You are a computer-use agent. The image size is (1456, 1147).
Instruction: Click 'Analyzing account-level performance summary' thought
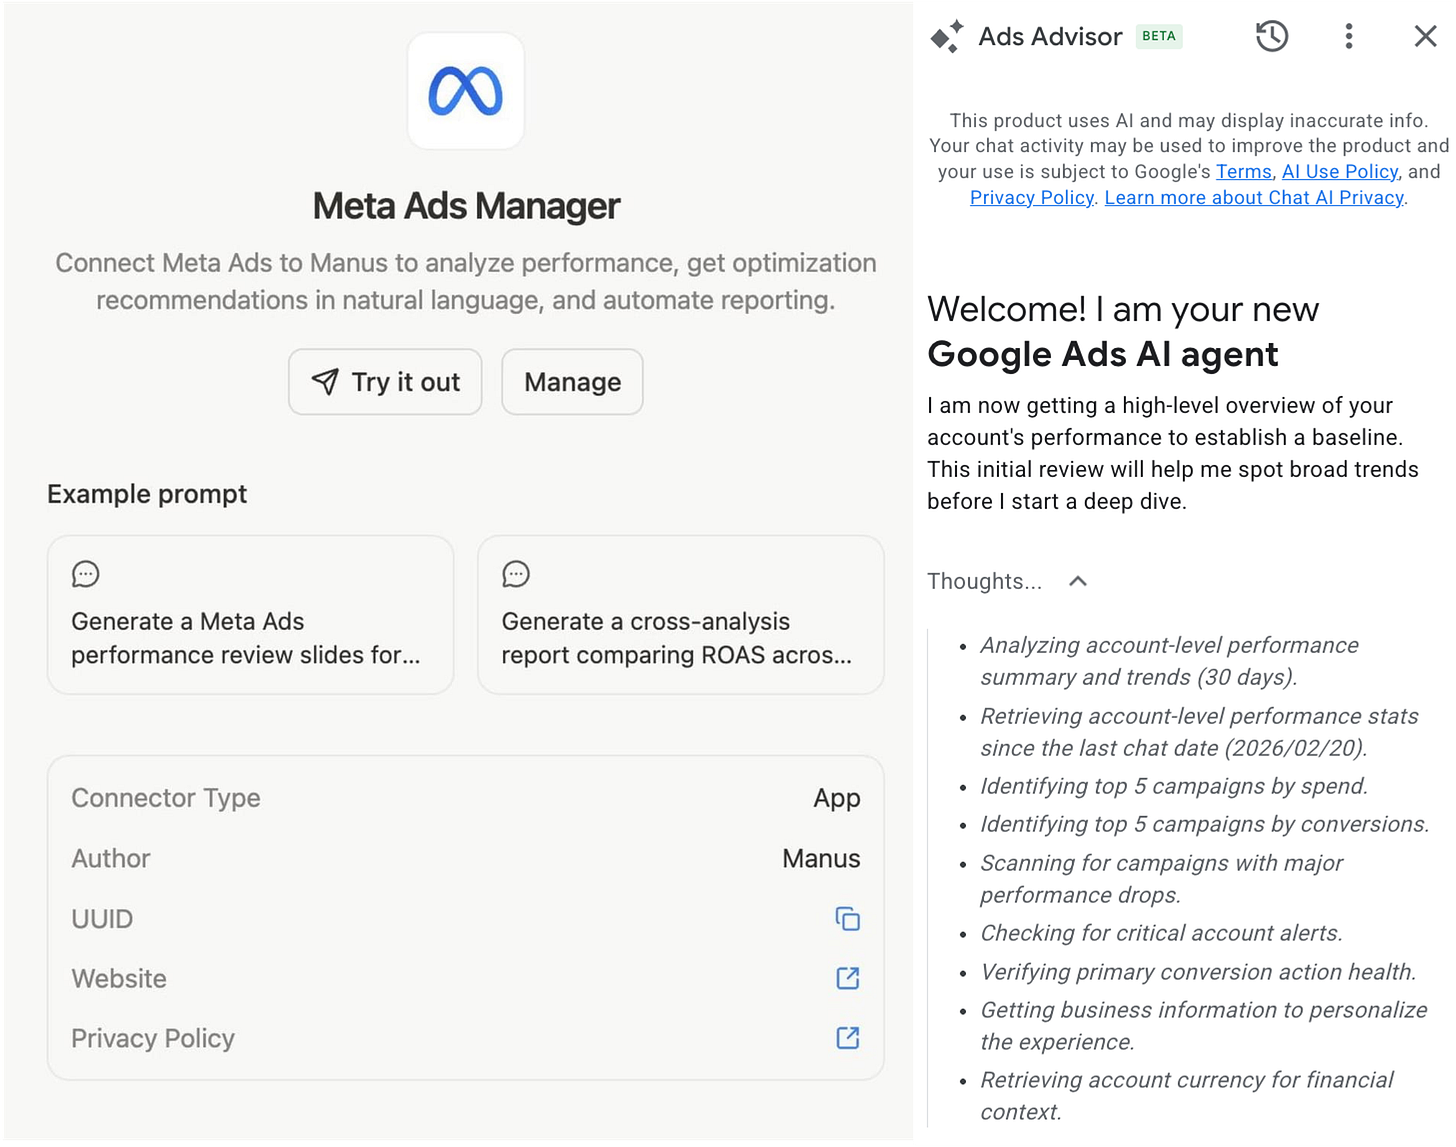click(x=1169, y=661)
